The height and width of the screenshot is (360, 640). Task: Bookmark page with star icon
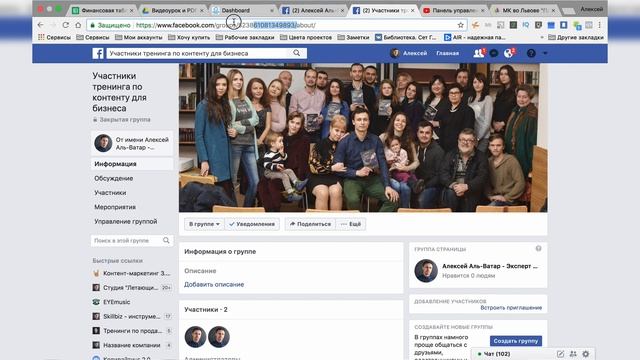pyautogui.click(x=461, y=25)
